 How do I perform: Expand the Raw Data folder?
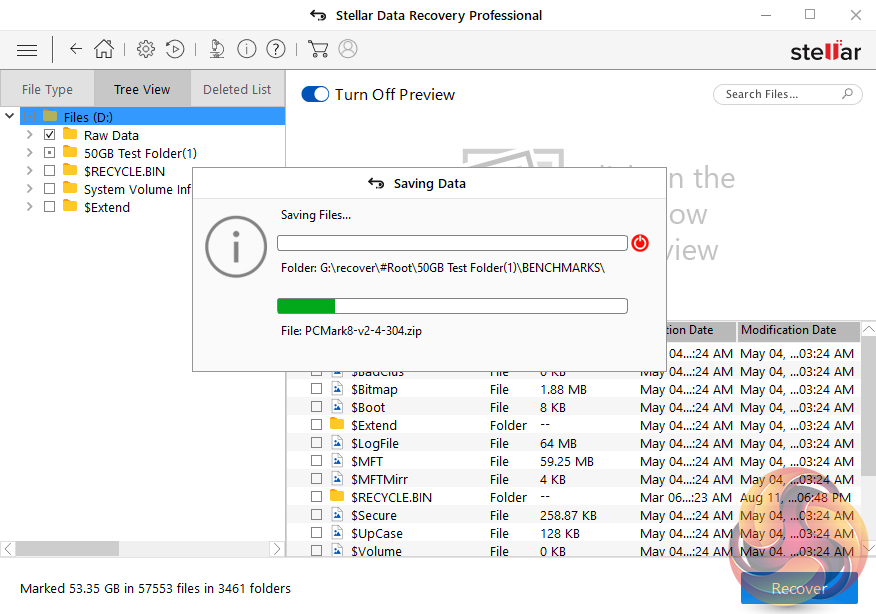coord(29,135)
